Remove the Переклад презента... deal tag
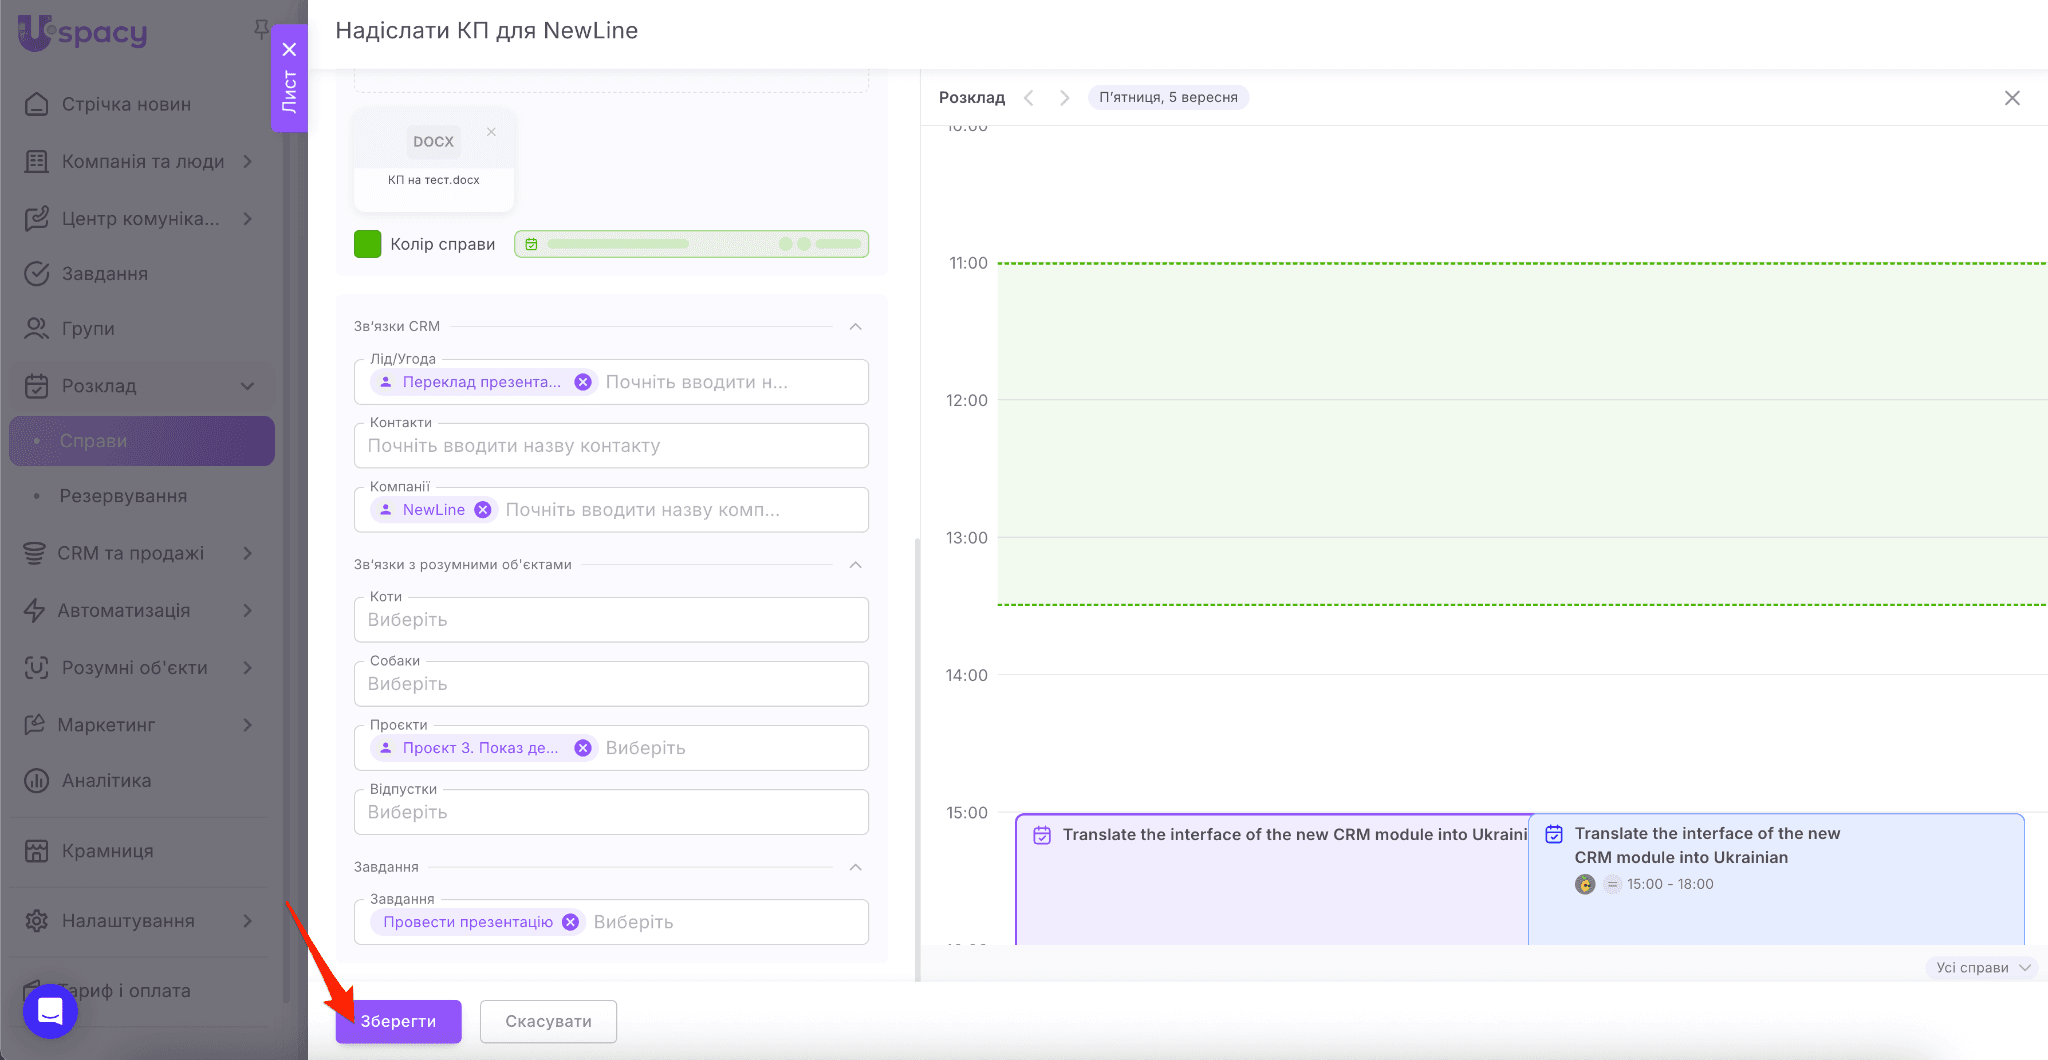This screenshot has width=2048, height=1060. point(583,382)
